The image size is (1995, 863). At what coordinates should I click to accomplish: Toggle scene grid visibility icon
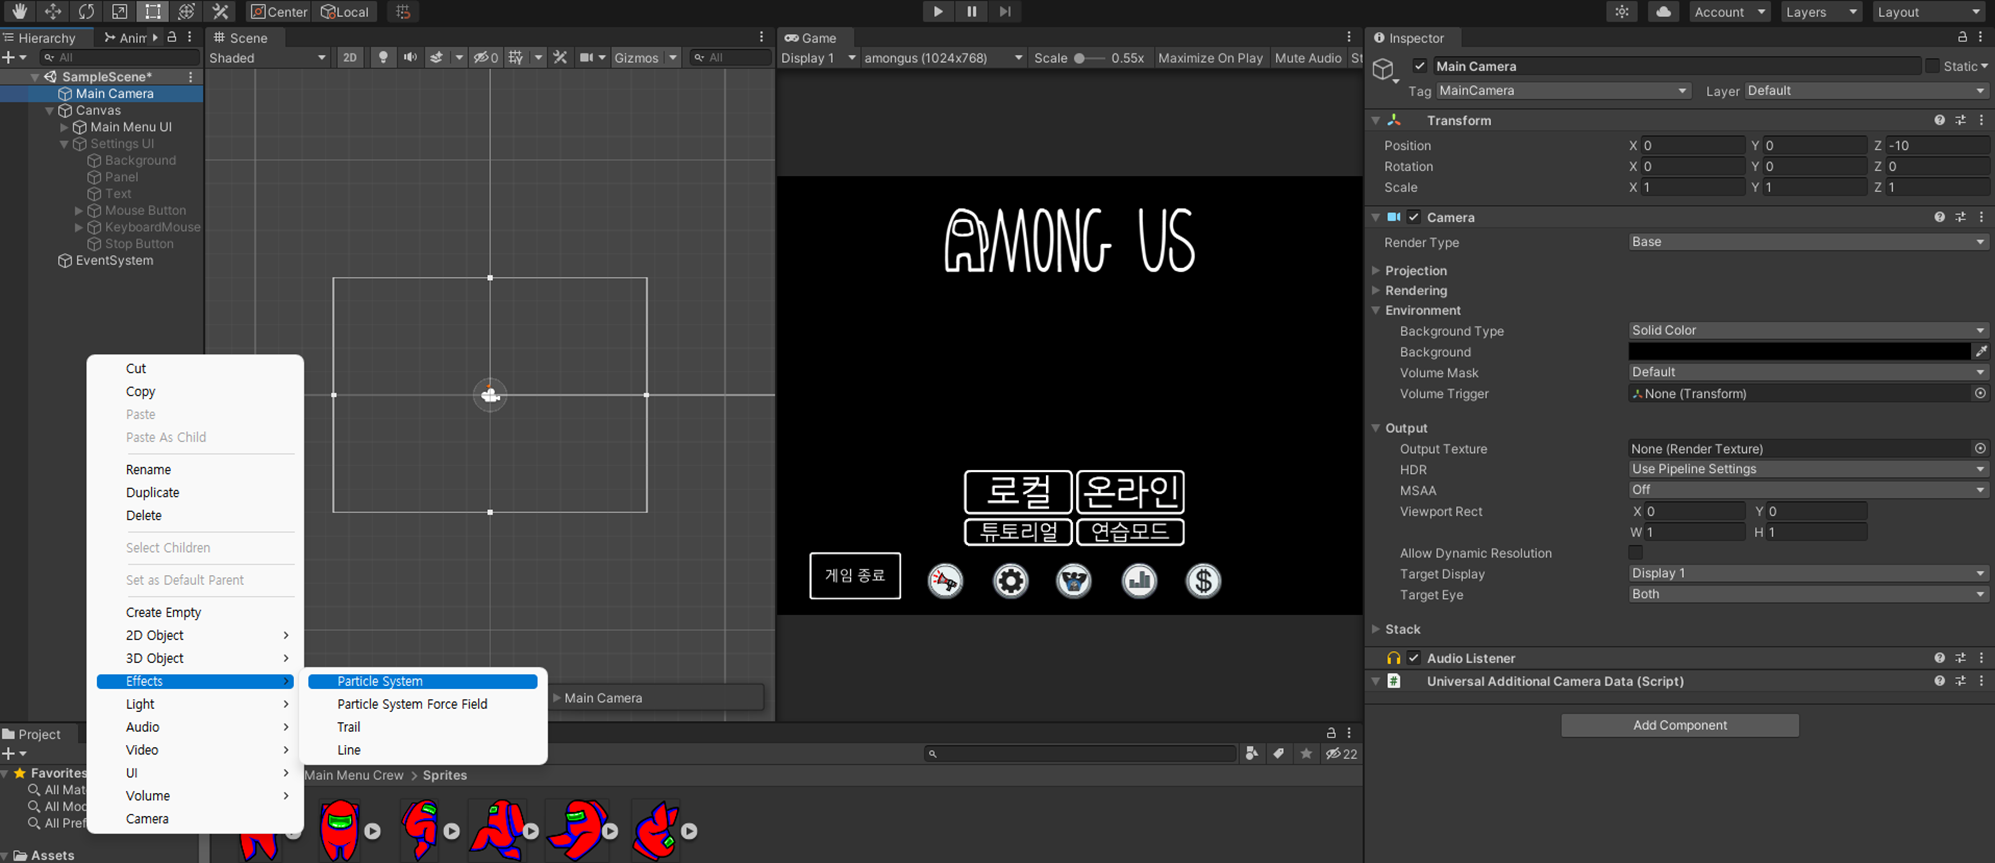pyautogui.click(x=516, y=58)
